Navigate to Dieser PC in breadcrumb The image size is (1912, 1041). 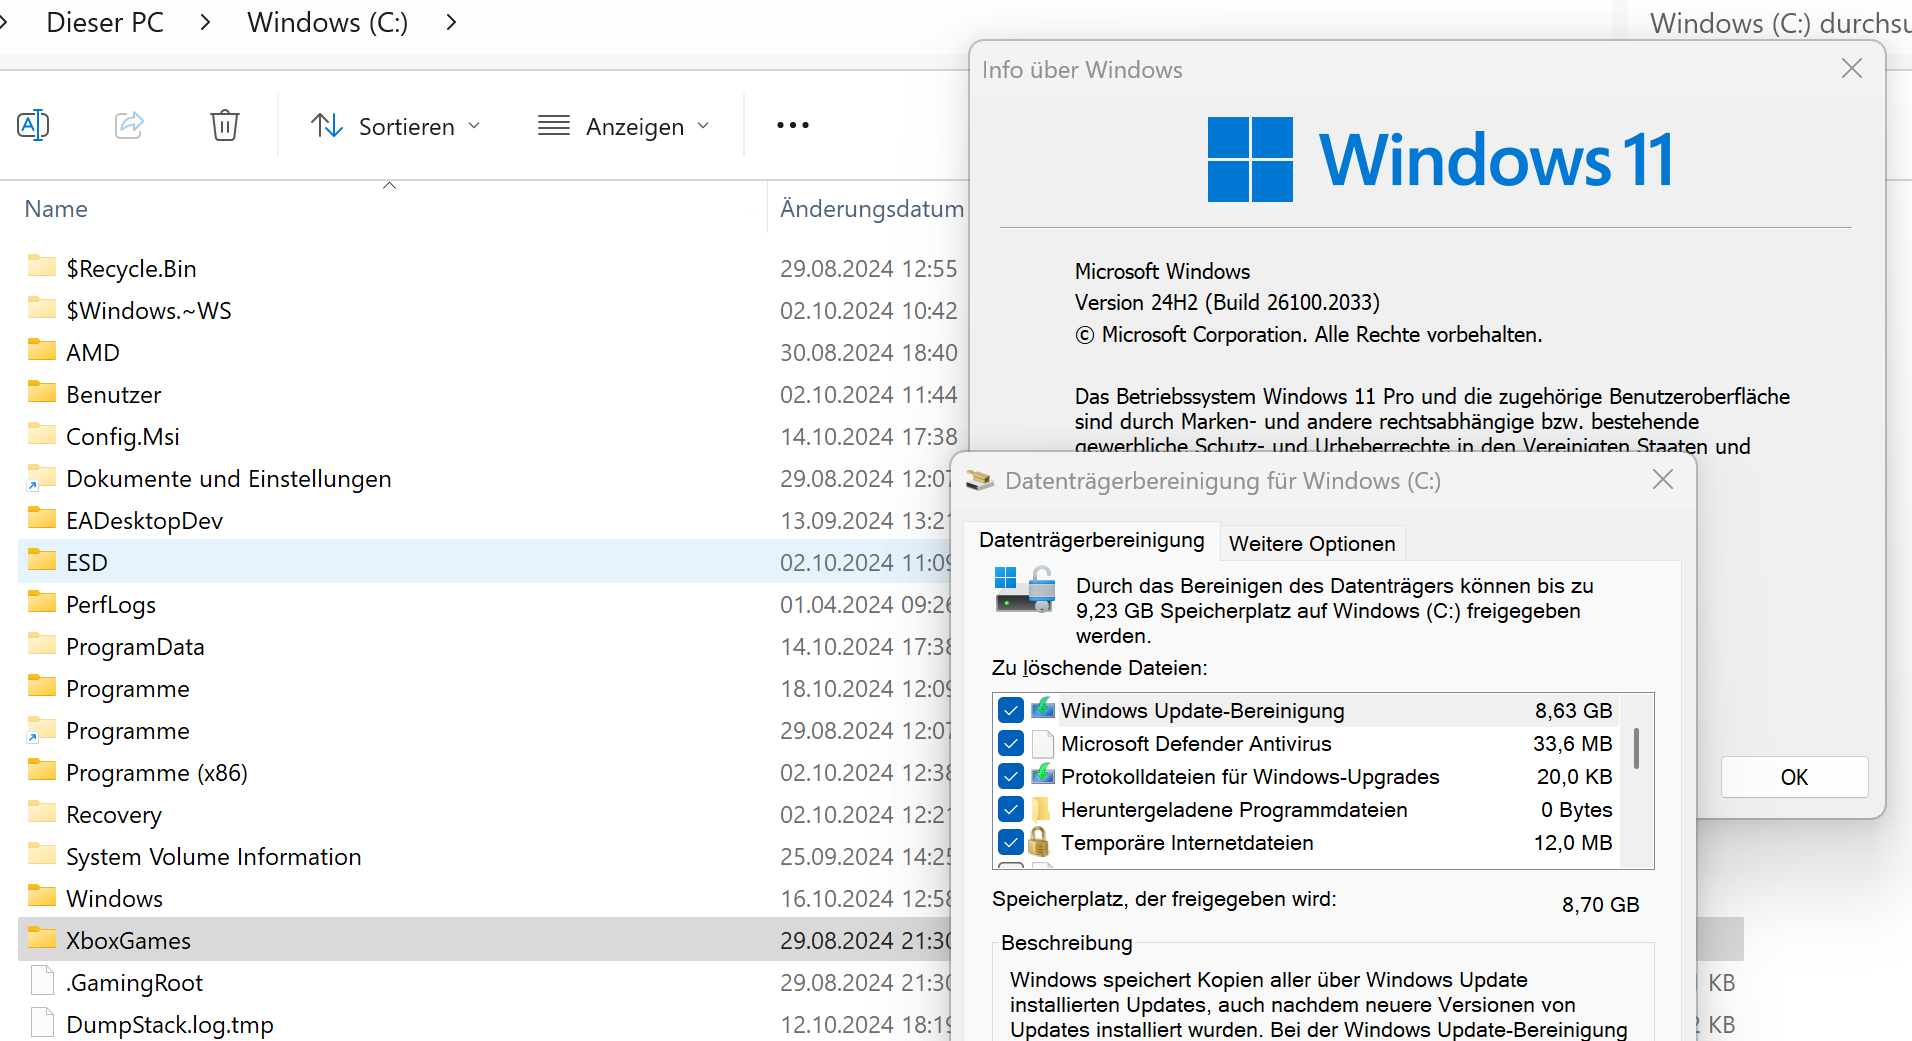pos(105,22)
